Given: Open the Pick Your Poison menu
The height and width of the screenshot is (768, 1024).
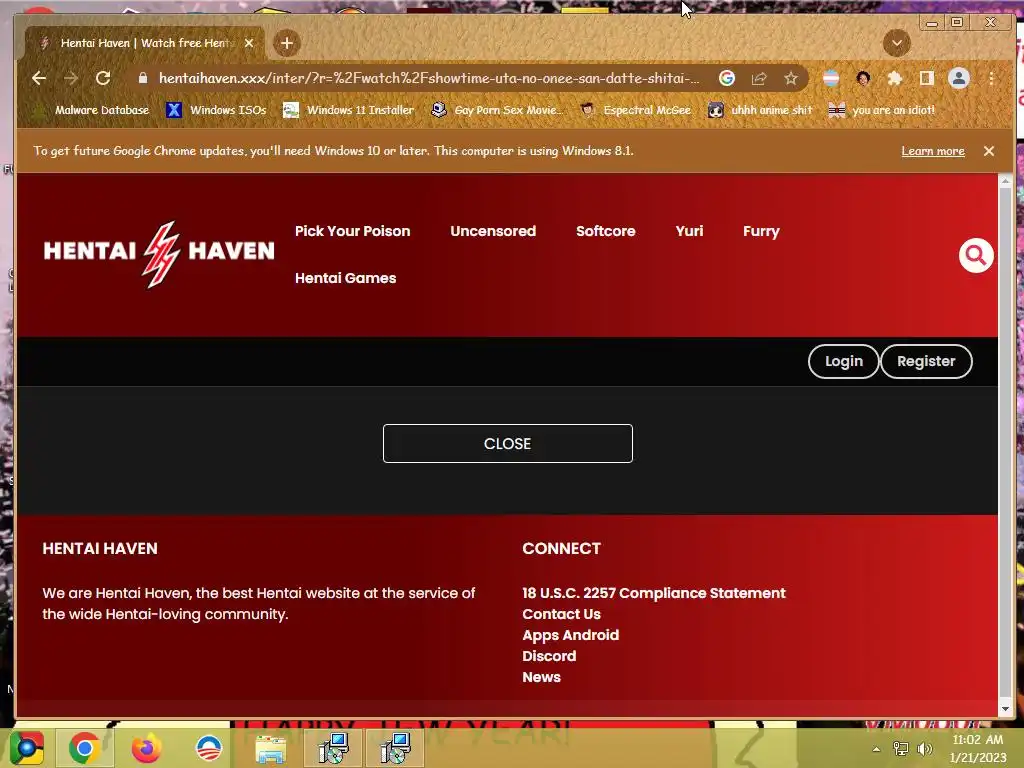Looking at the screenshot, I should tap(353, 231).
